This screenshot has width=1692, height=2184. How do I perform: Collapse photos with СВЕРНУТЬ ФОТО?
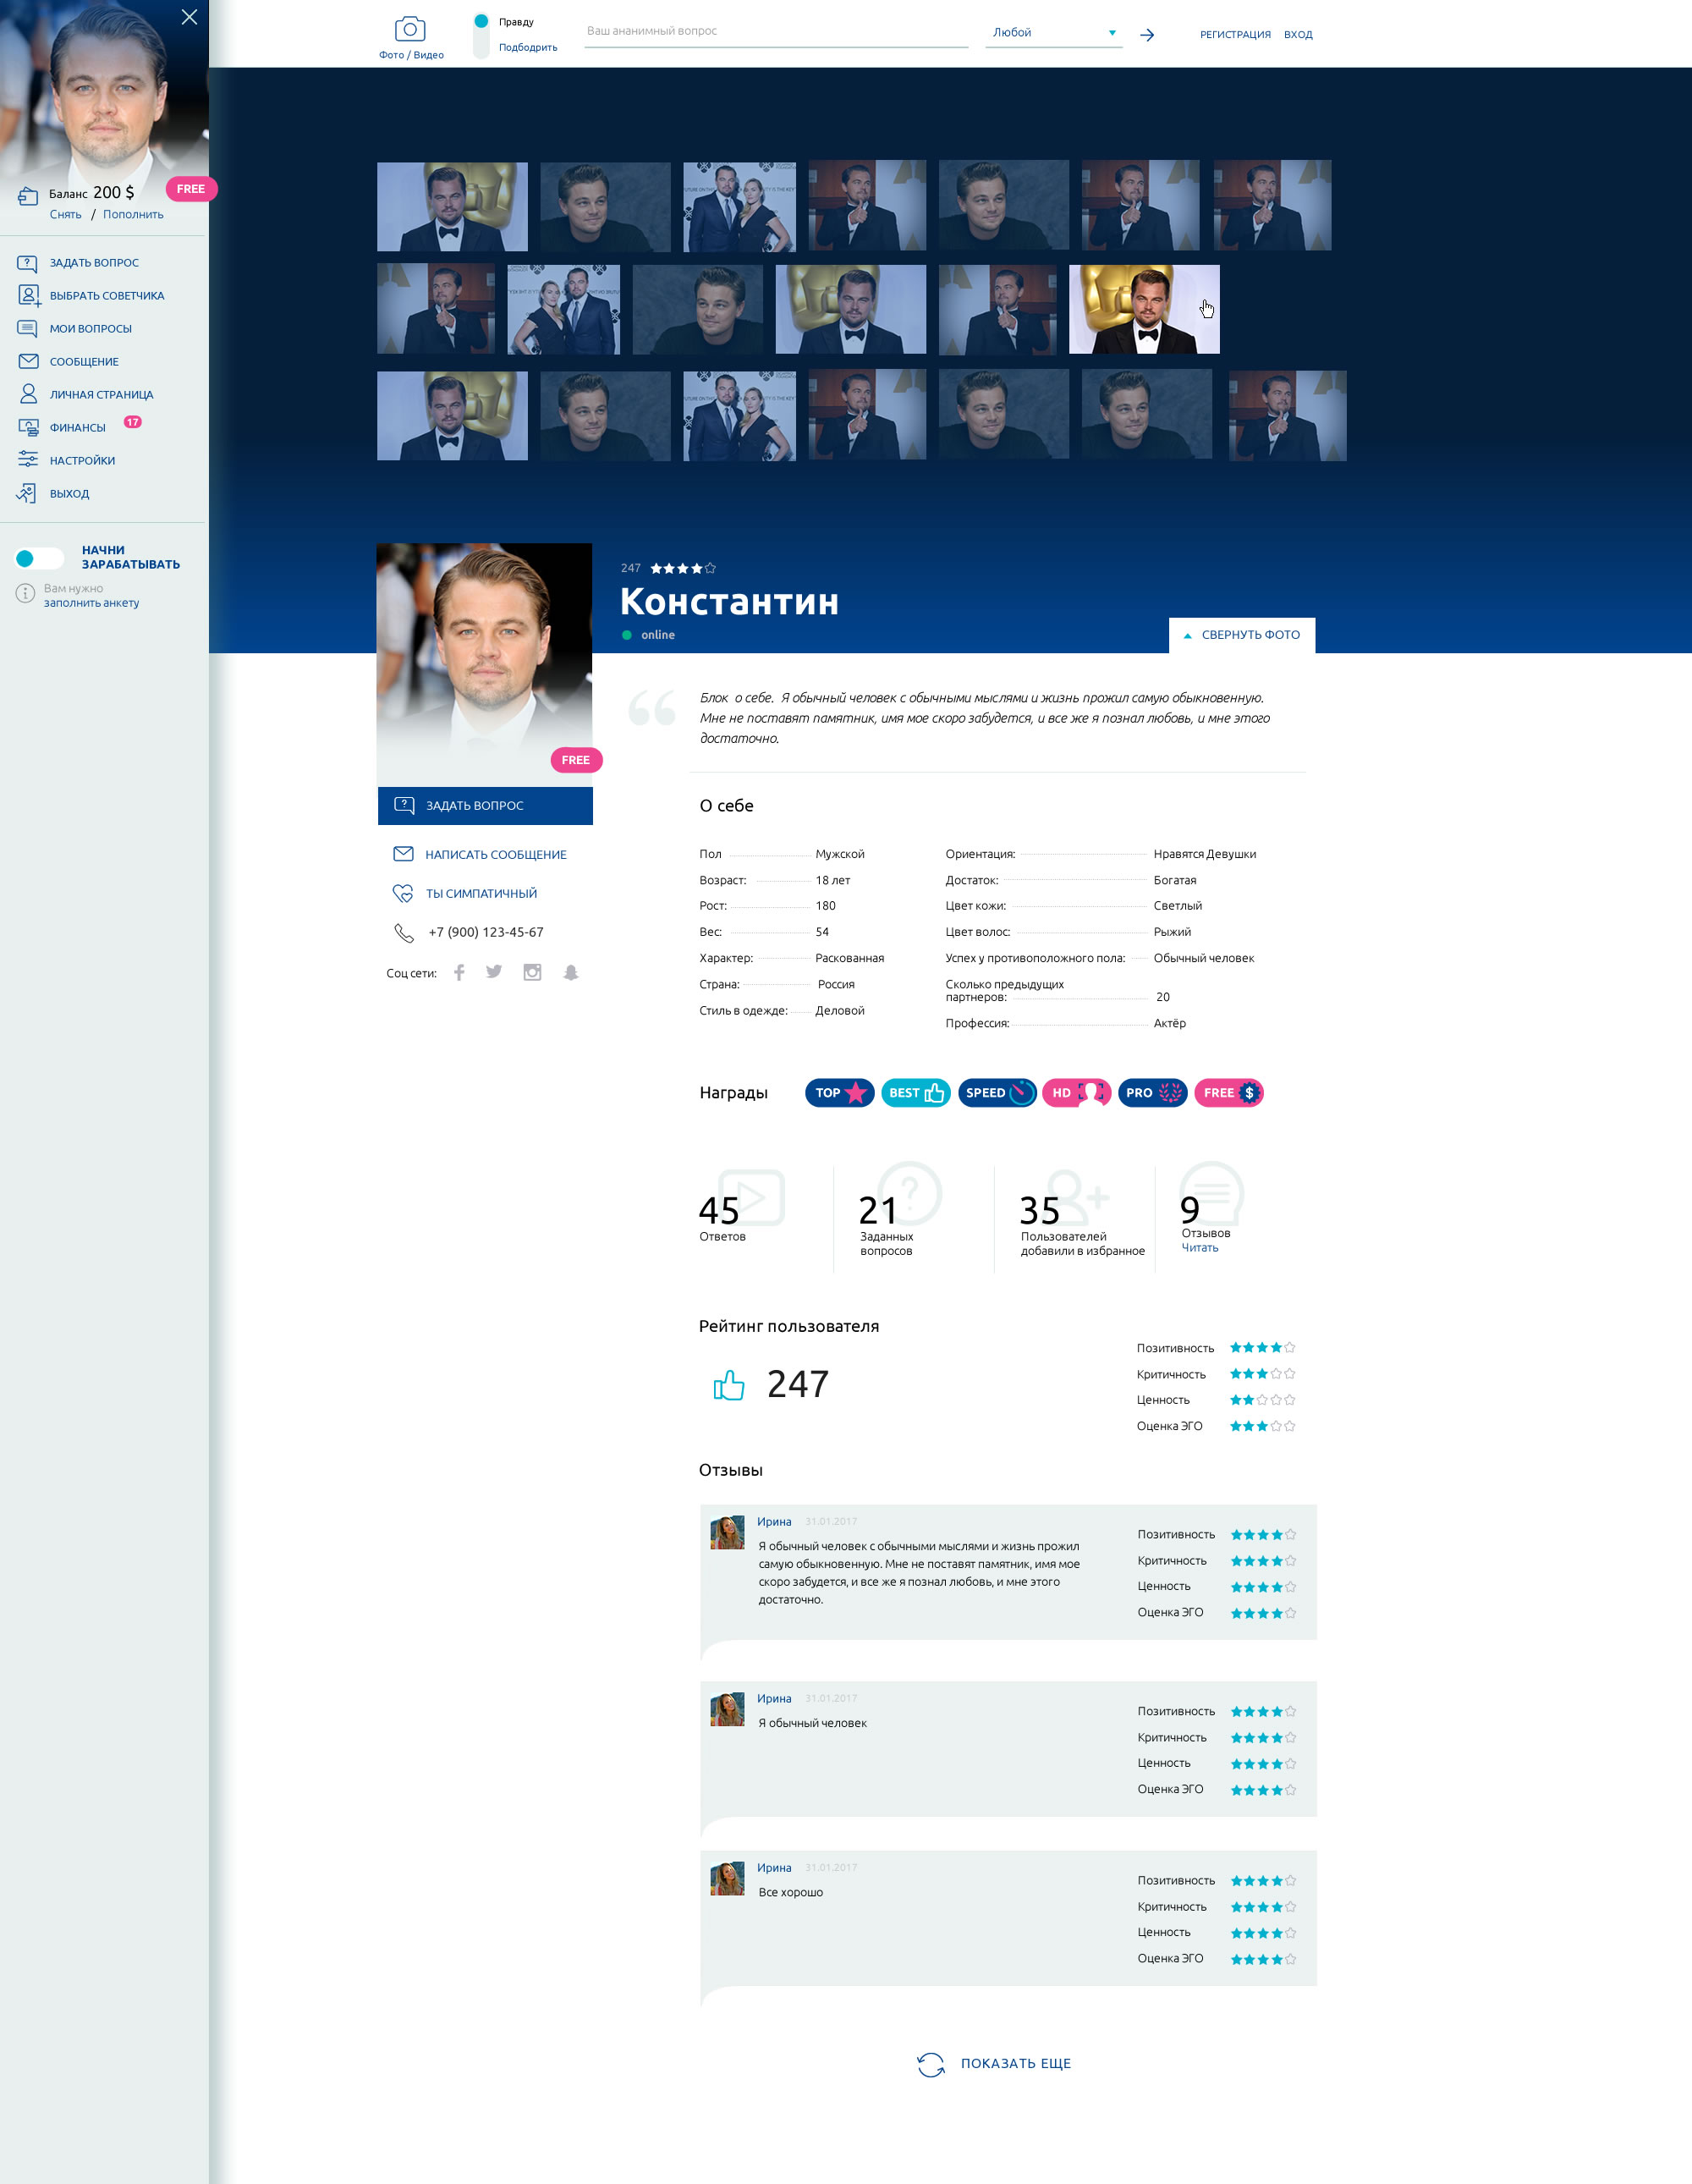point(1242,635)
